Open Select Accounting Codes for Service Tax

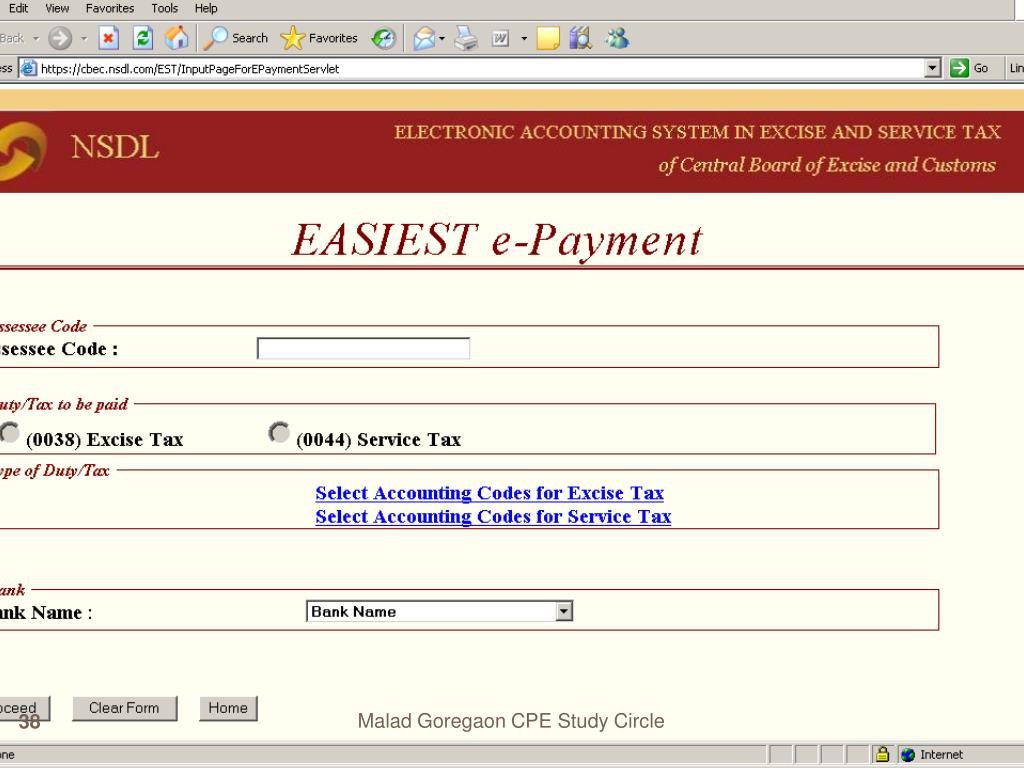tap(493, 517)
